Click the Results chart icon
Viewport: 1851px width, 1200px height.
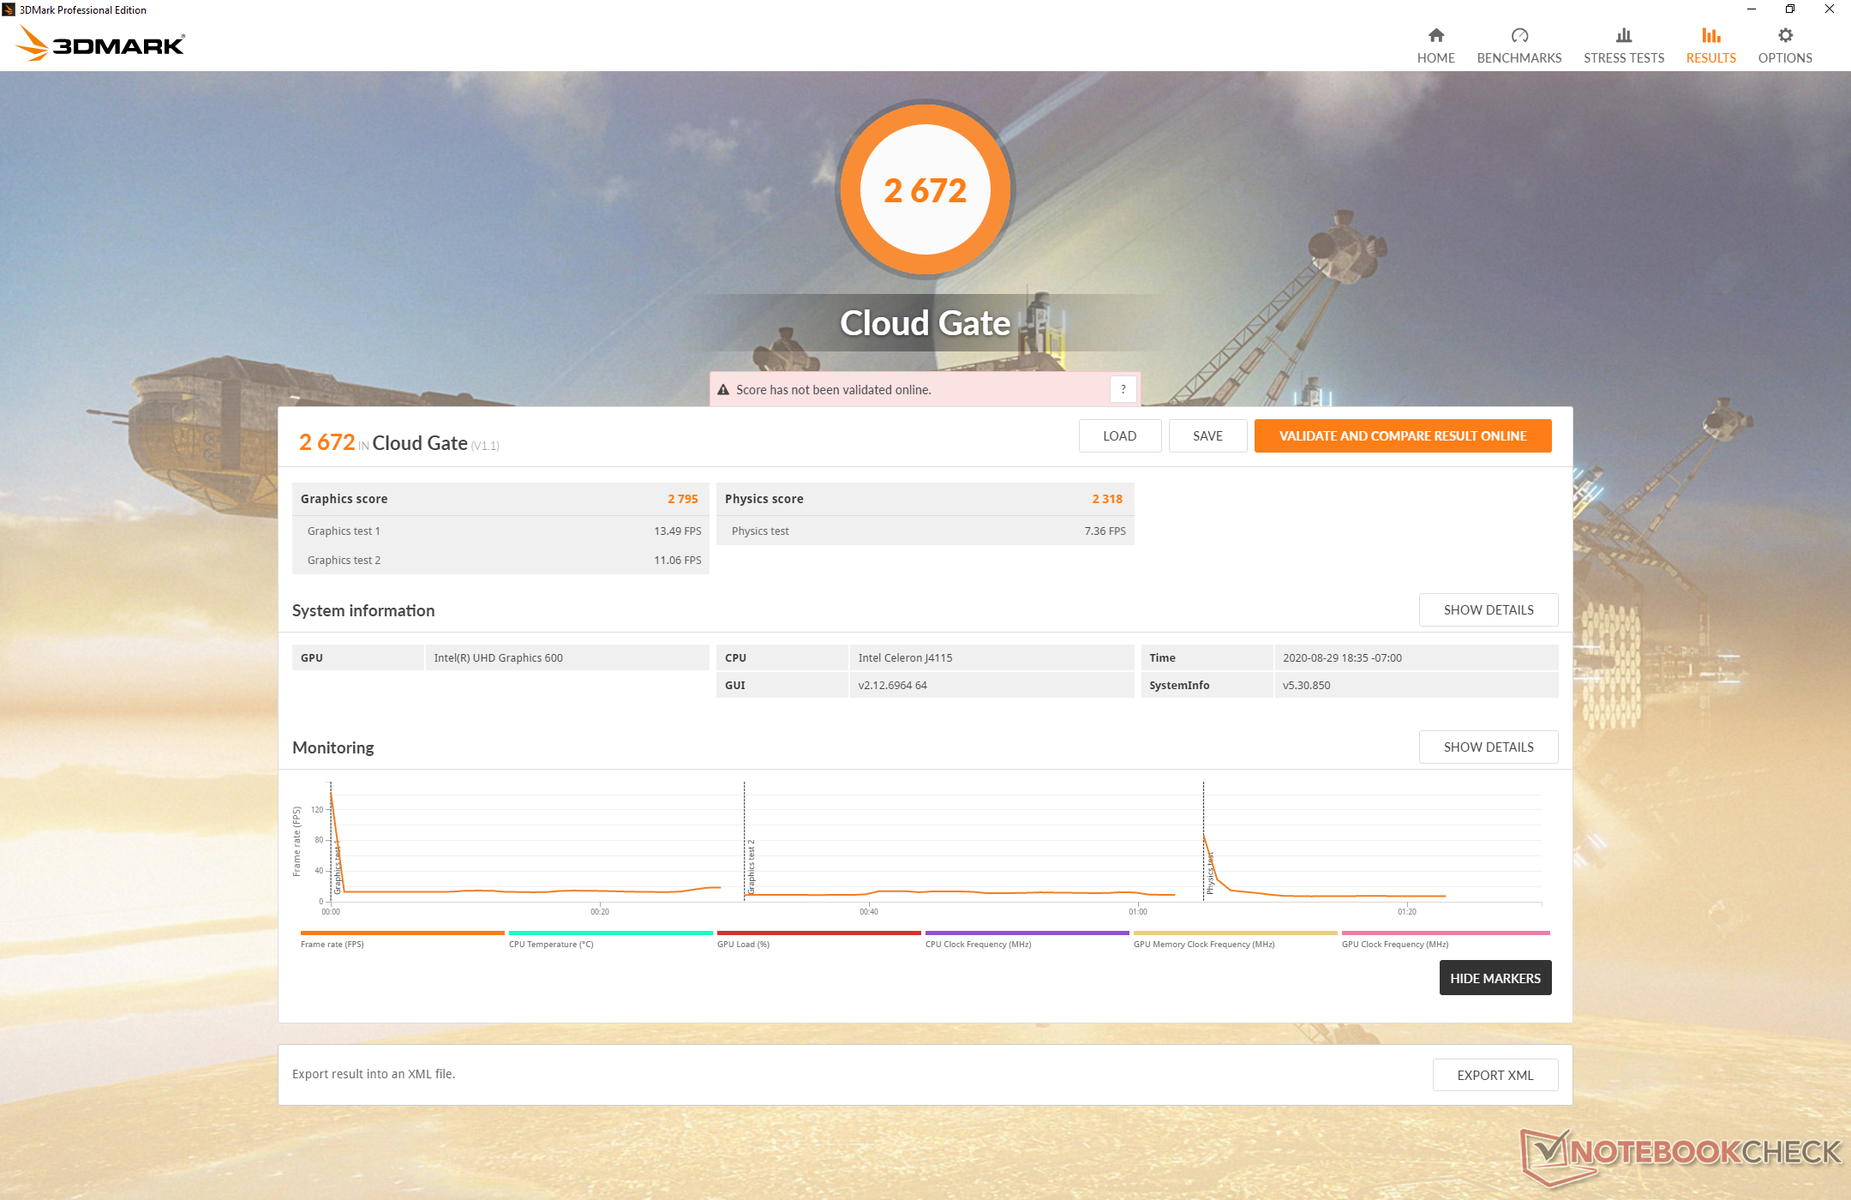point(1711,35)
